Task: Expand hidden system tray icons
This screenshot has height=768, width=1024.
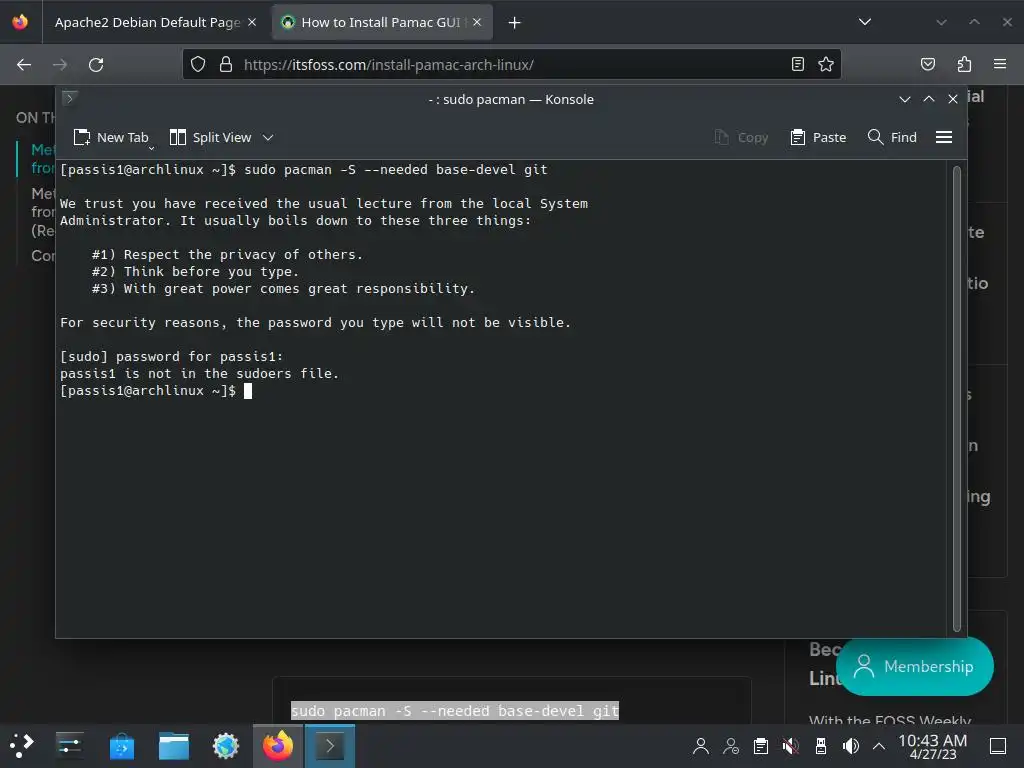Action: [879, 746]
